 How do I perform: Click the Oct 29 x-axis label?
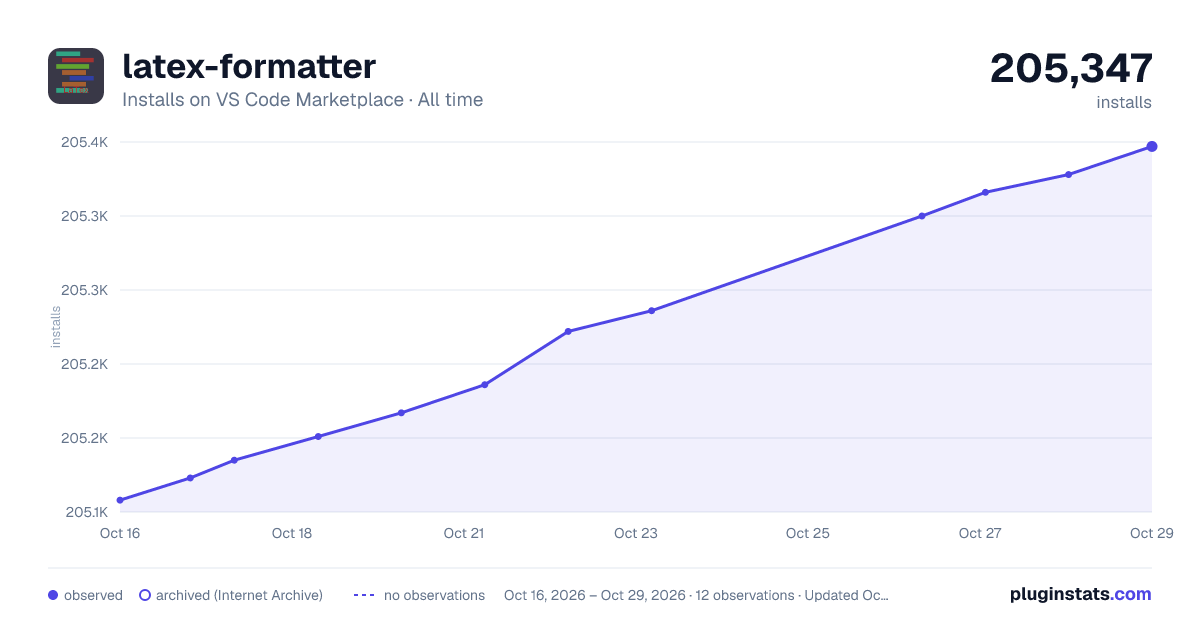[1152, 533]
